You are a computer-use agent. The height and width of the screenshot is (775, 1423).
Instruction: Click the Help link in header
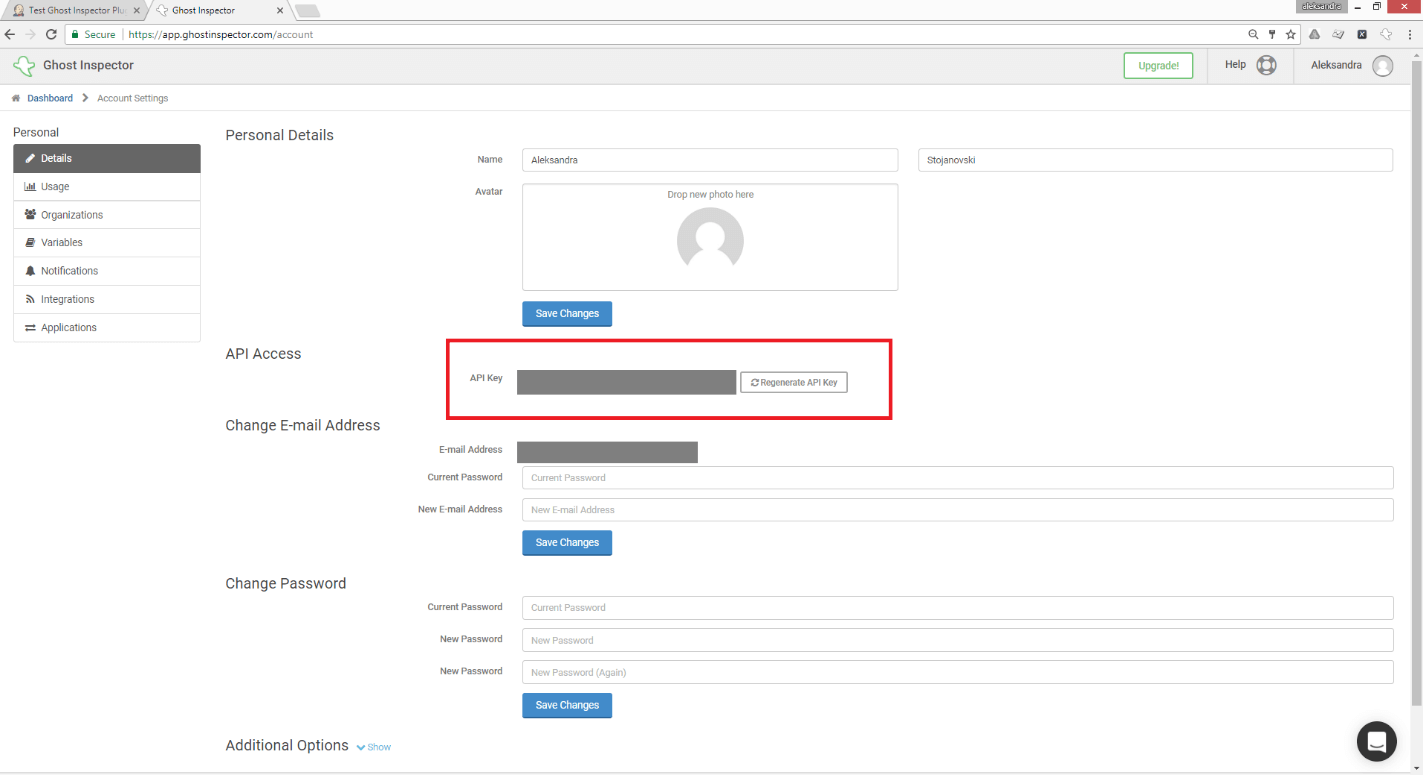click(1235, 65)
